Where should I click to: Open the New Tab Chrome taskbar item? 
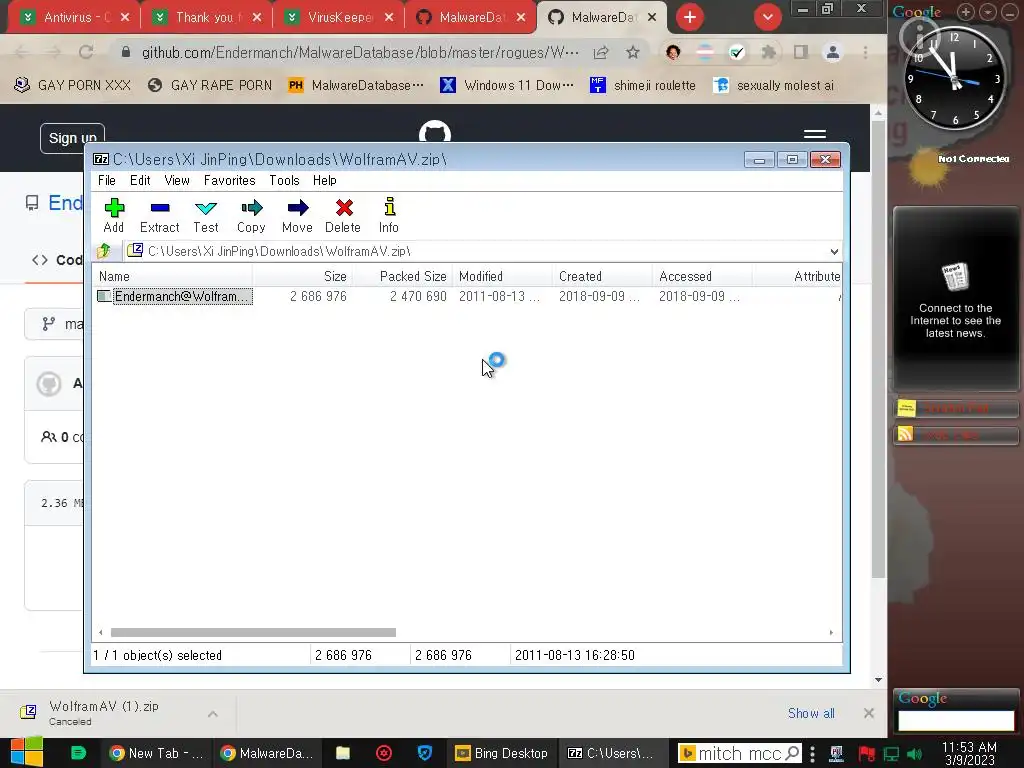coord(157,753)
